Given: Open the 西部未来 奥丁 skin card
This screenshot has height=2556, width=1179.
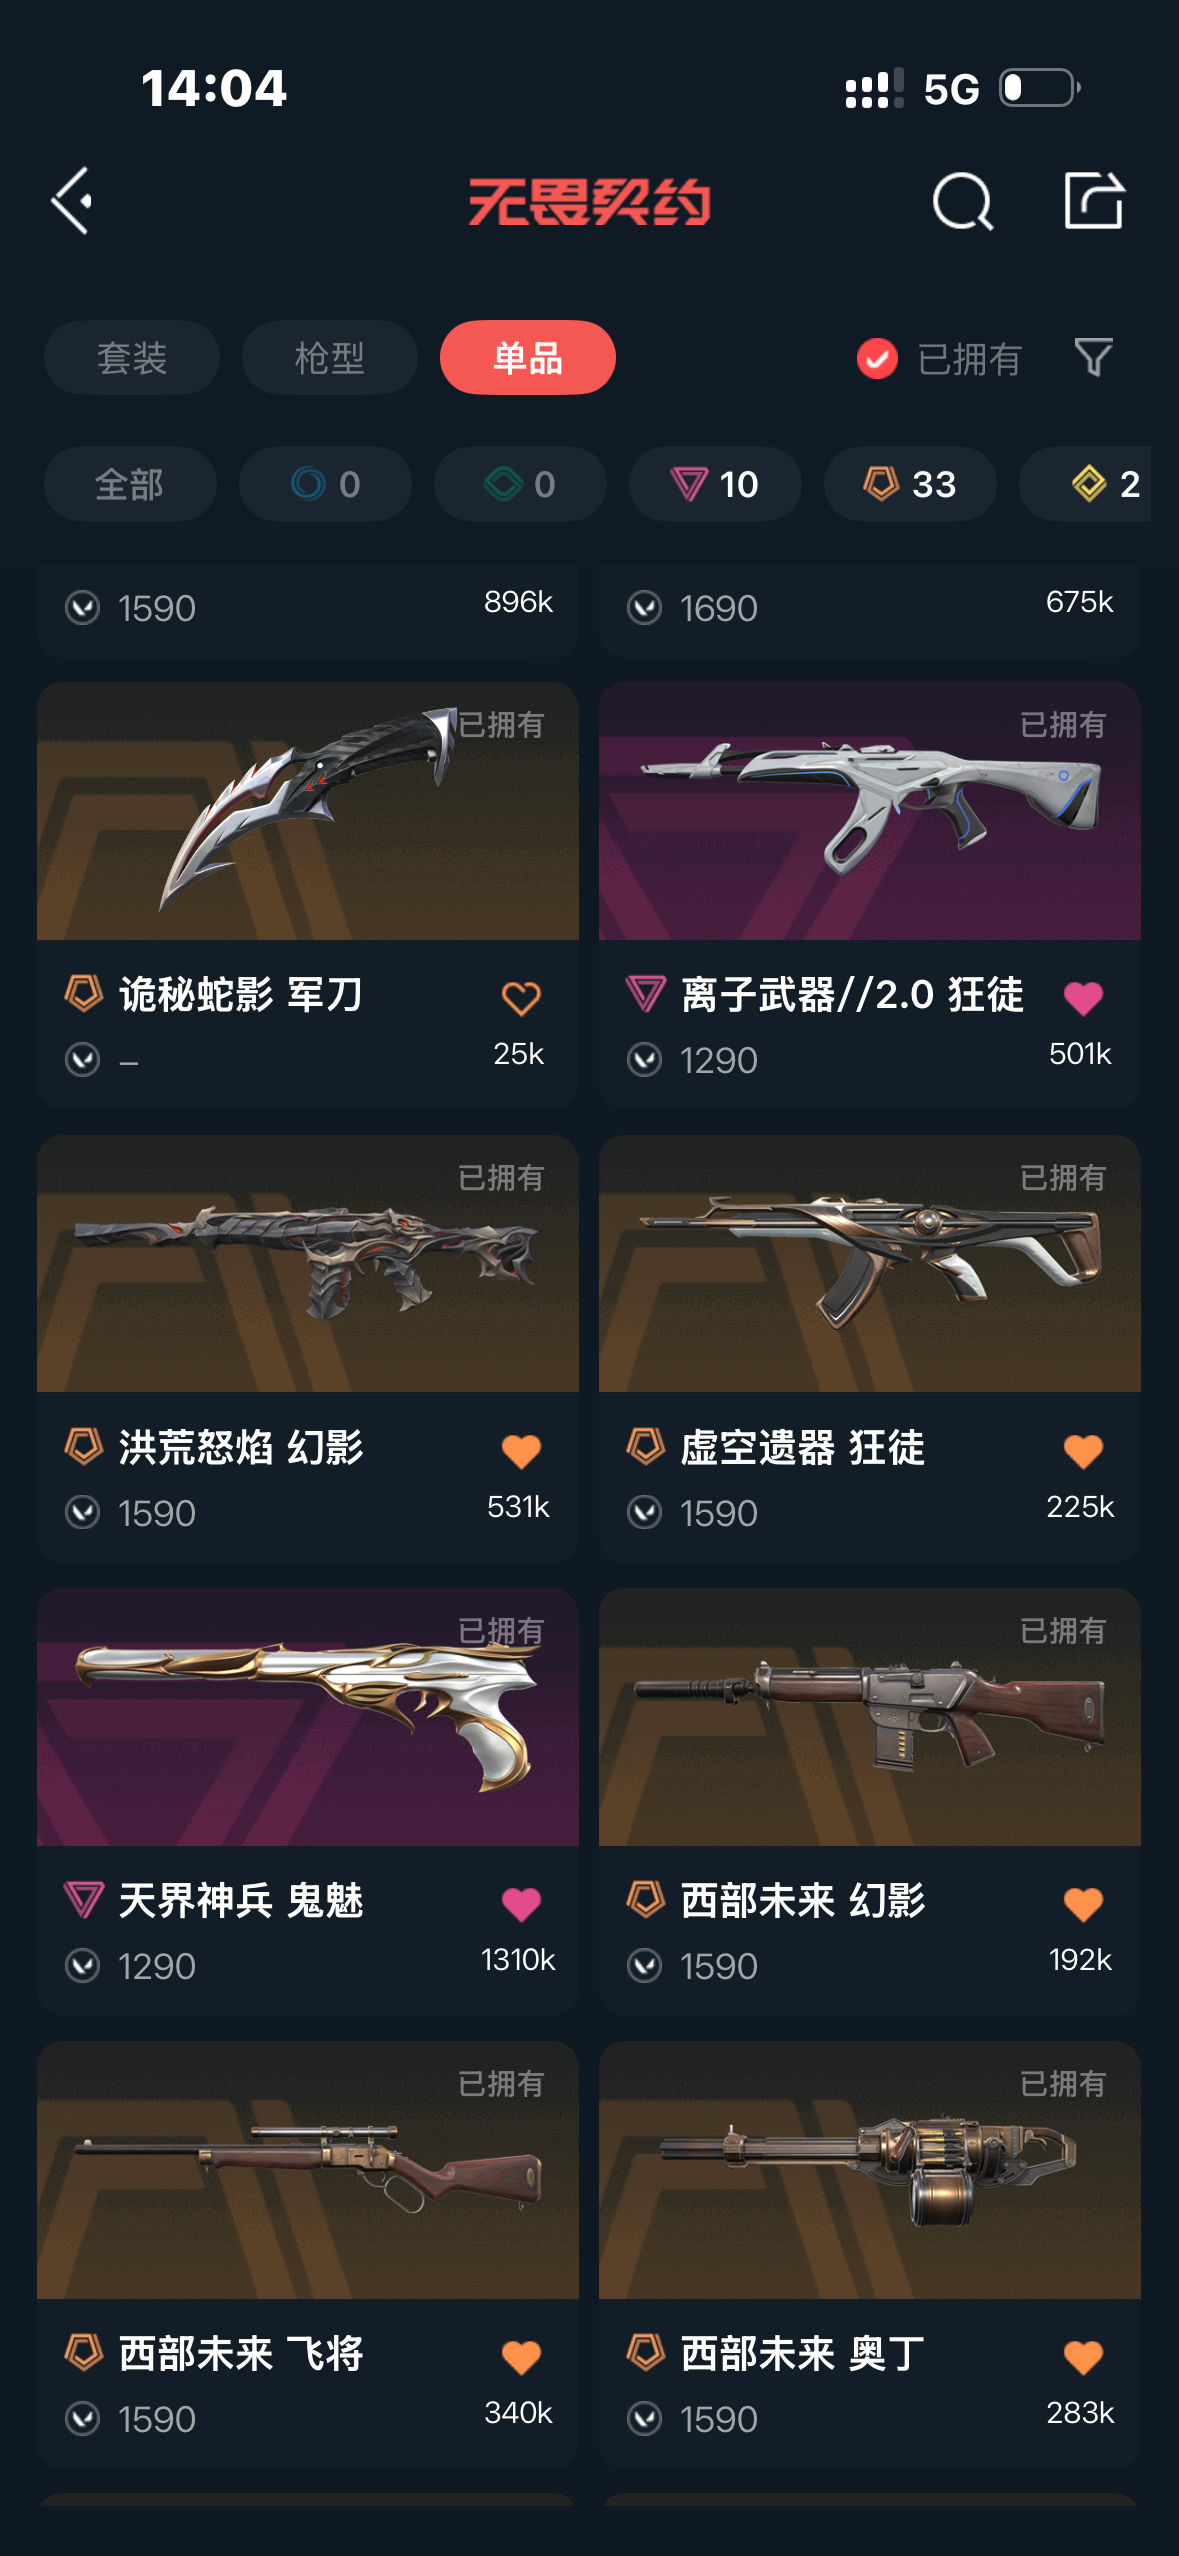Looking at the screenshot, I should pos(870,2254).
